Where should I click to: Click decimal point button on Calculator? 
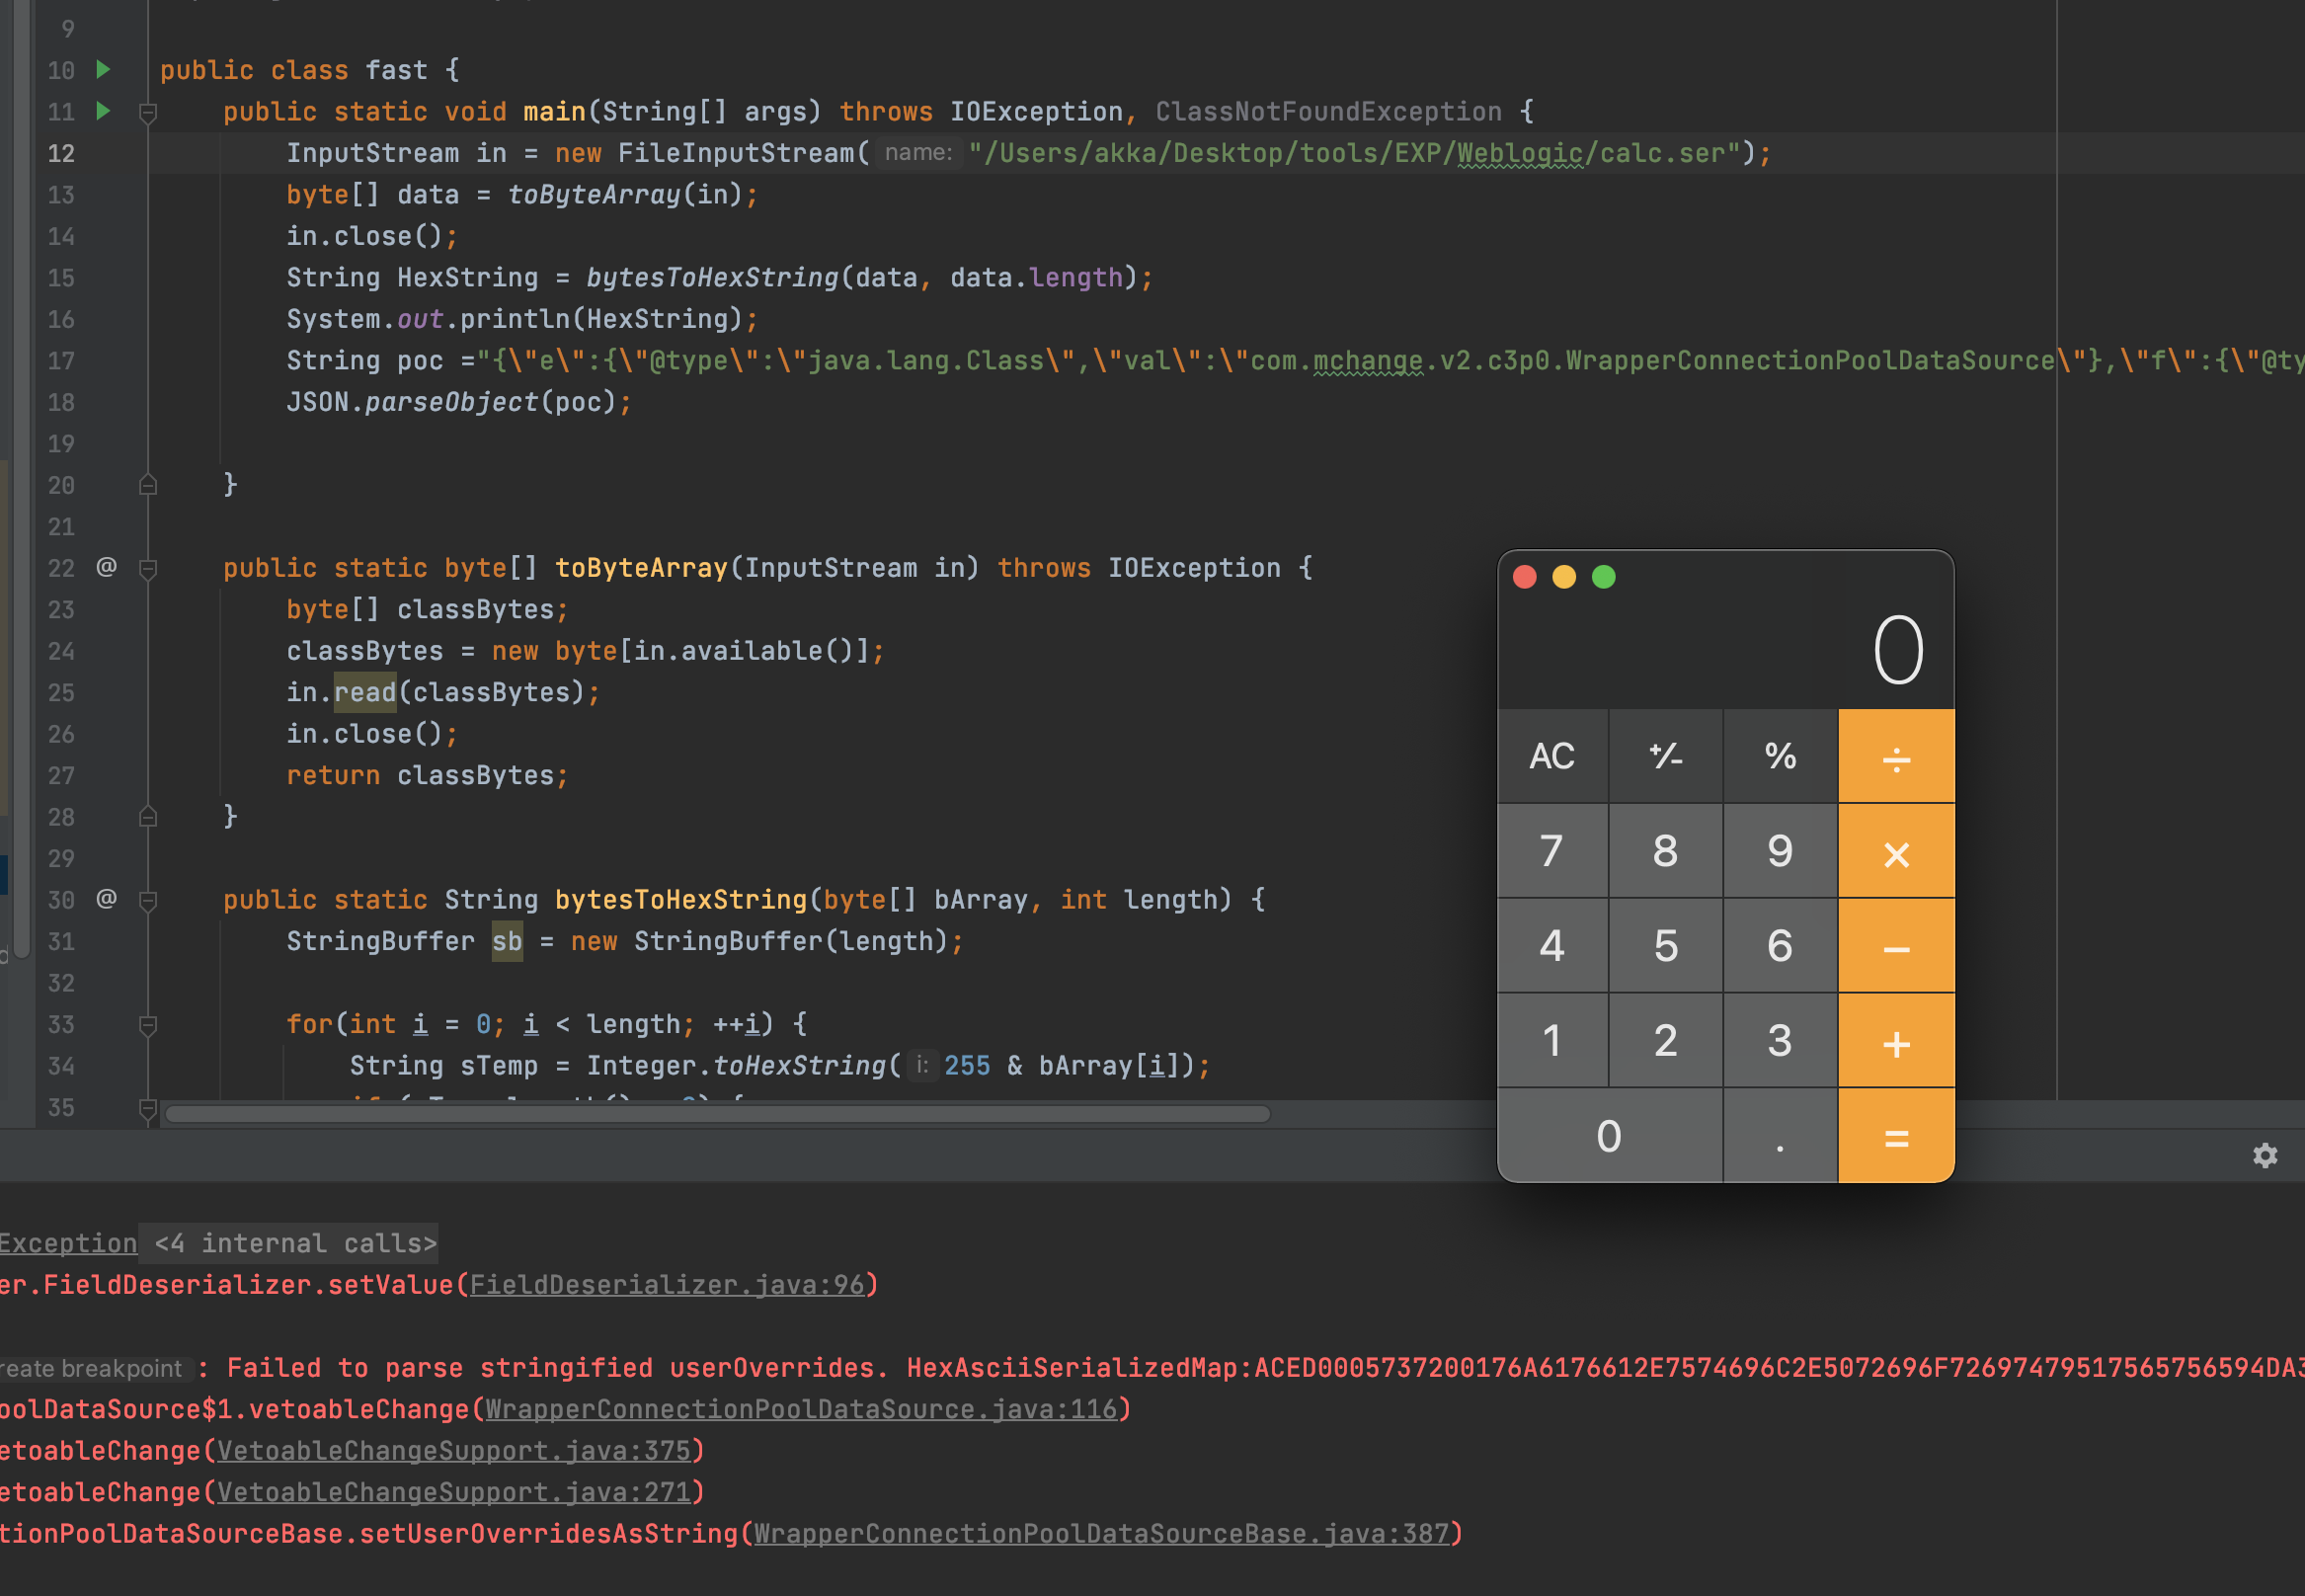click(1780, 1136)
